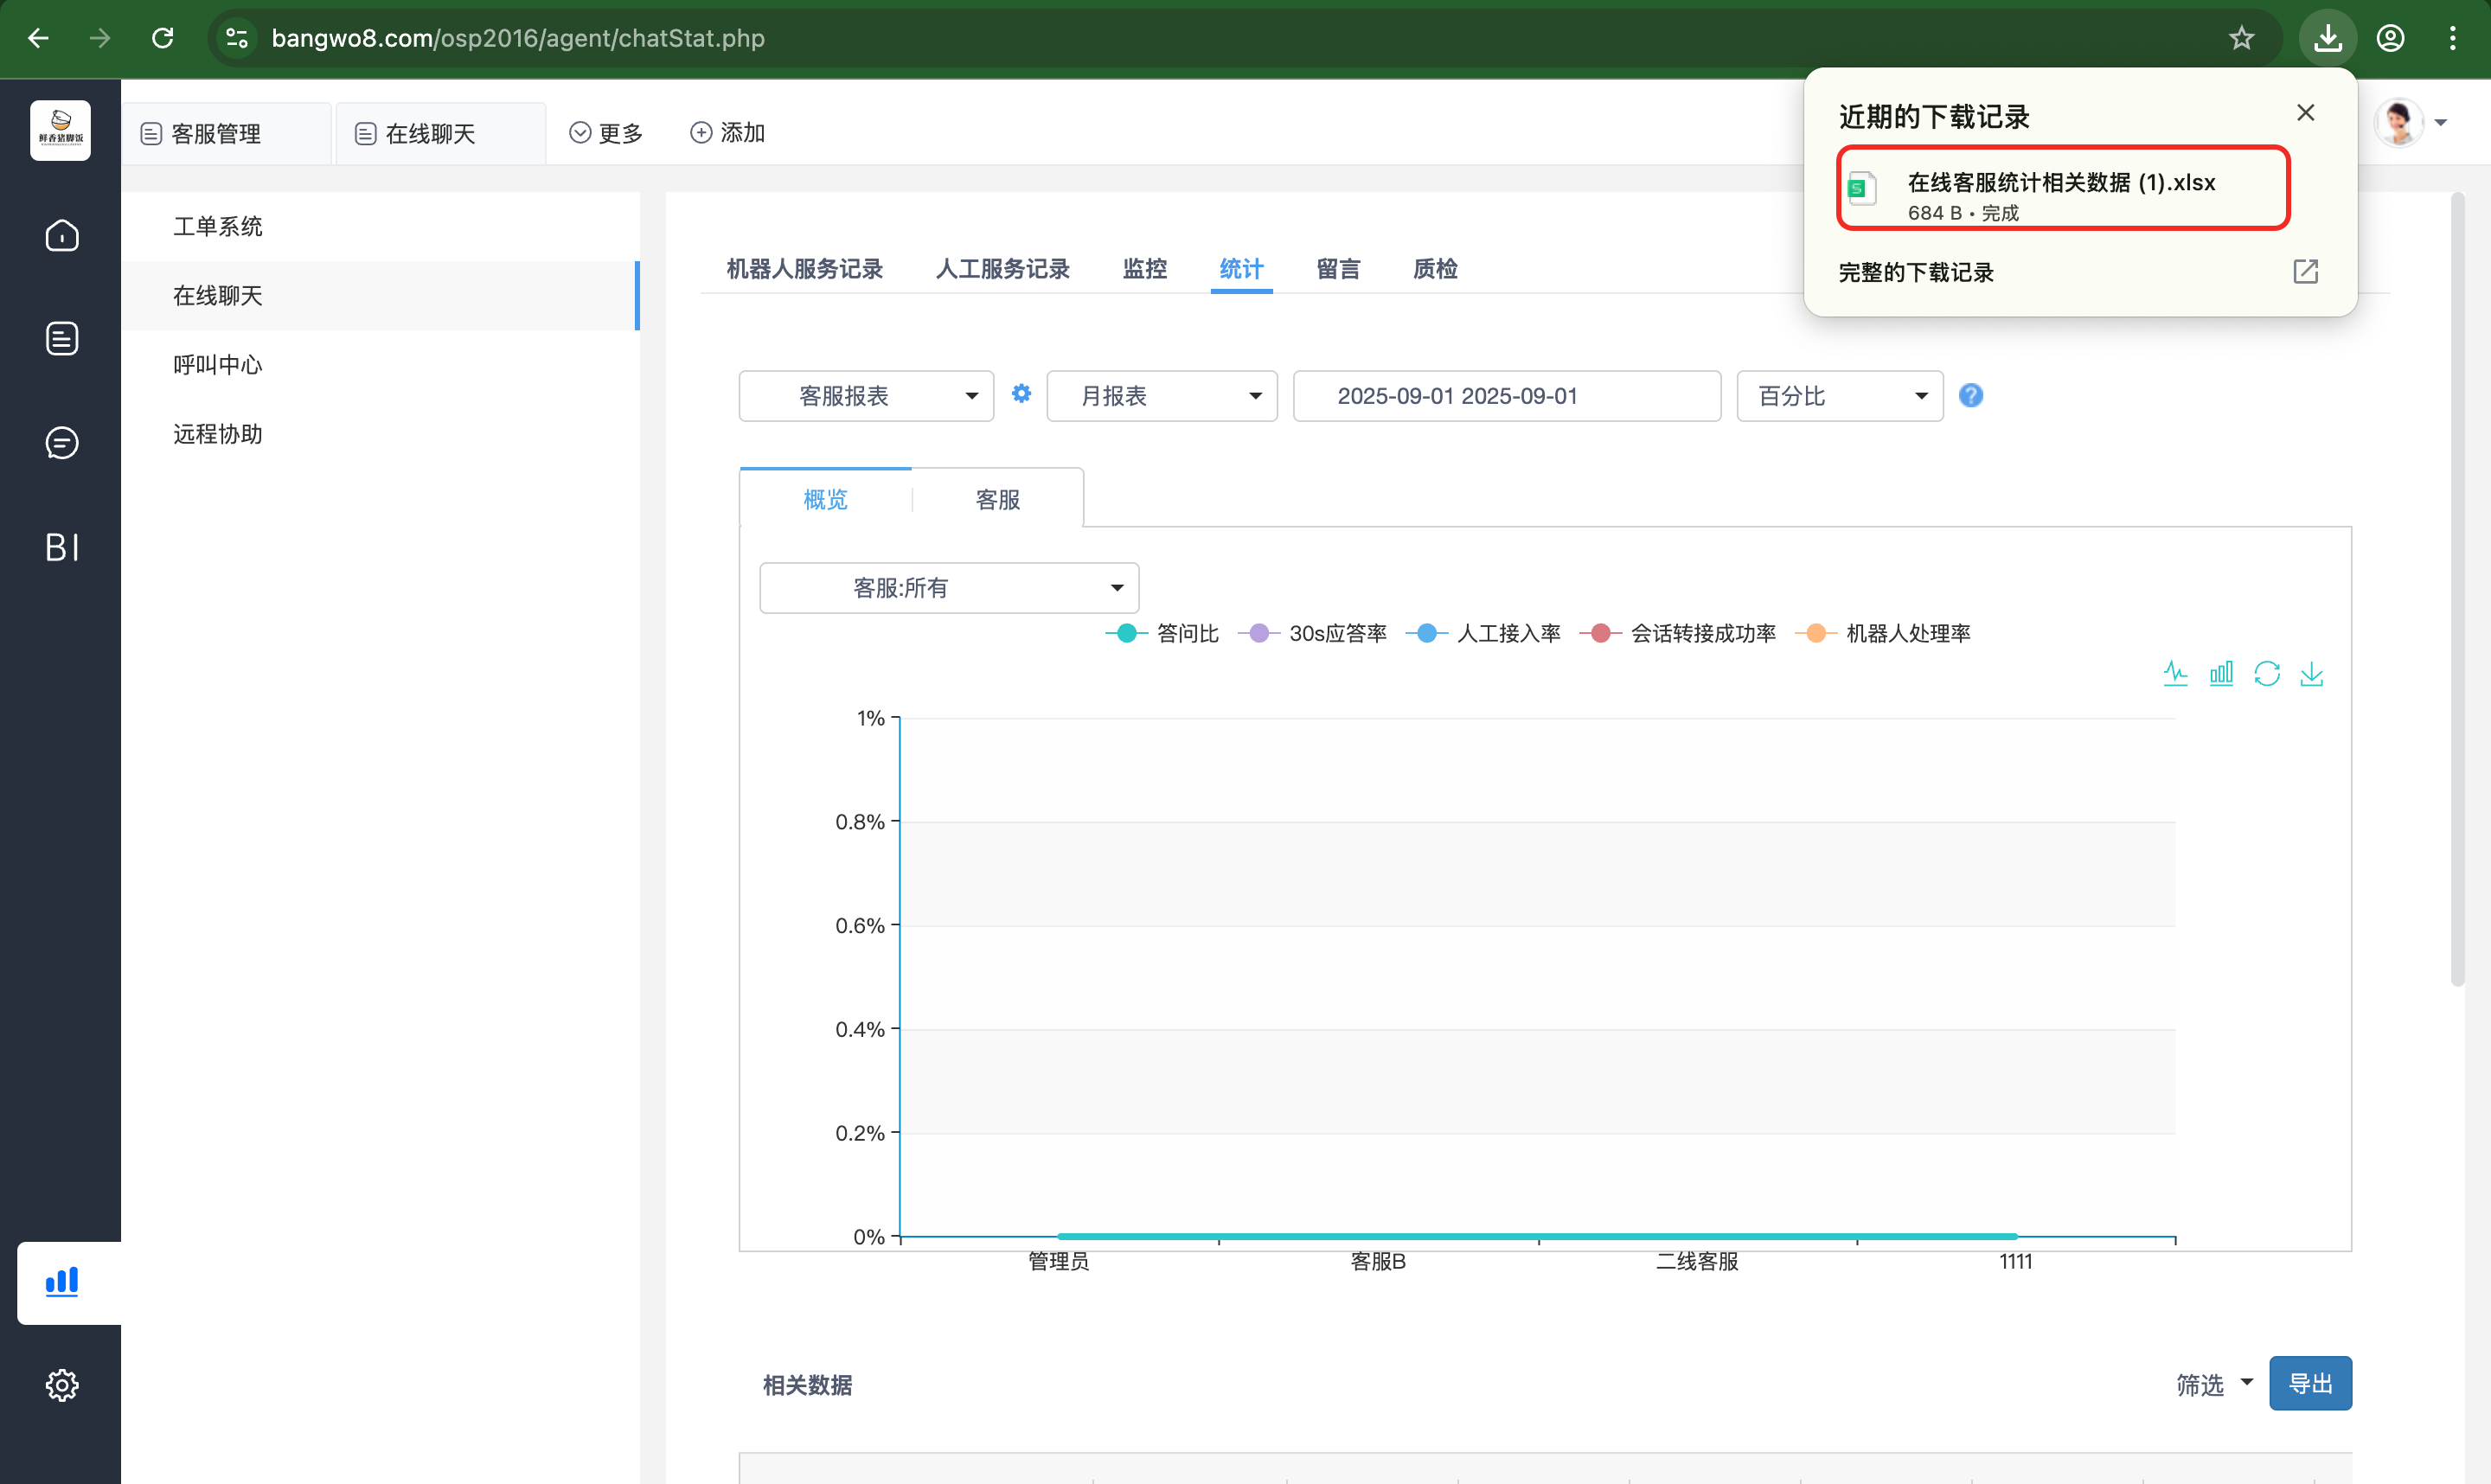Open the 客服报表 dropdown
The height and width of the screenshot is (1484, 2491).
click(866, 396)
